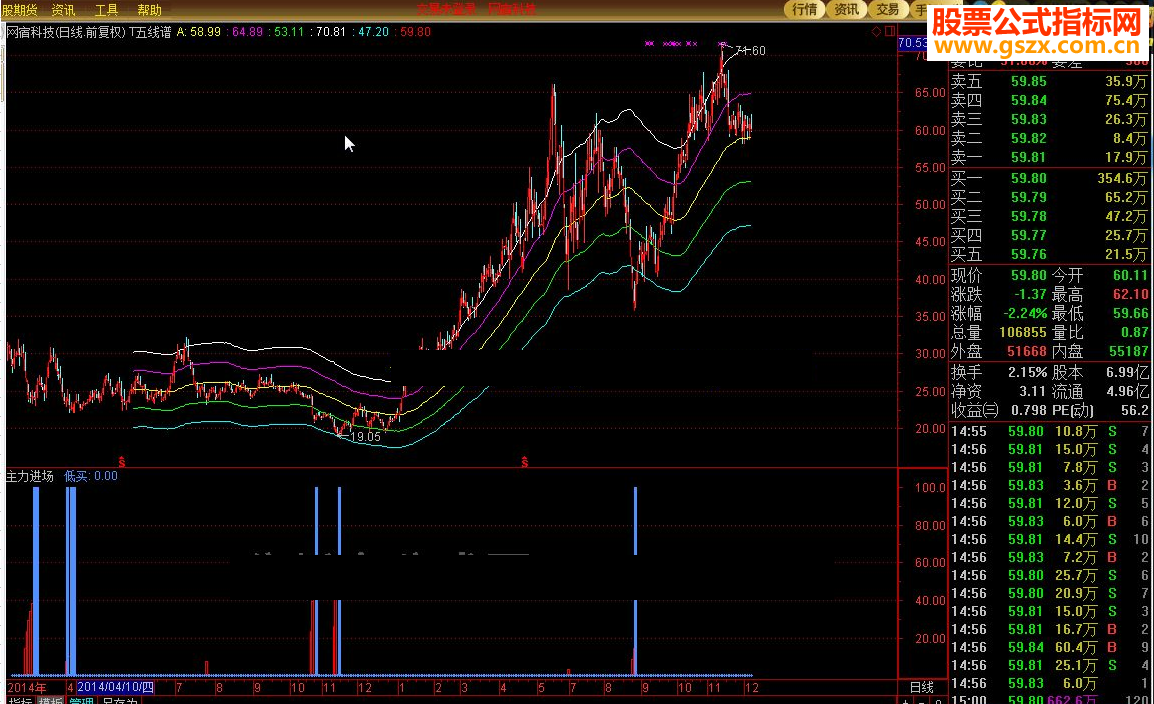Click the 外盘 value 51668

point(1027,352)
